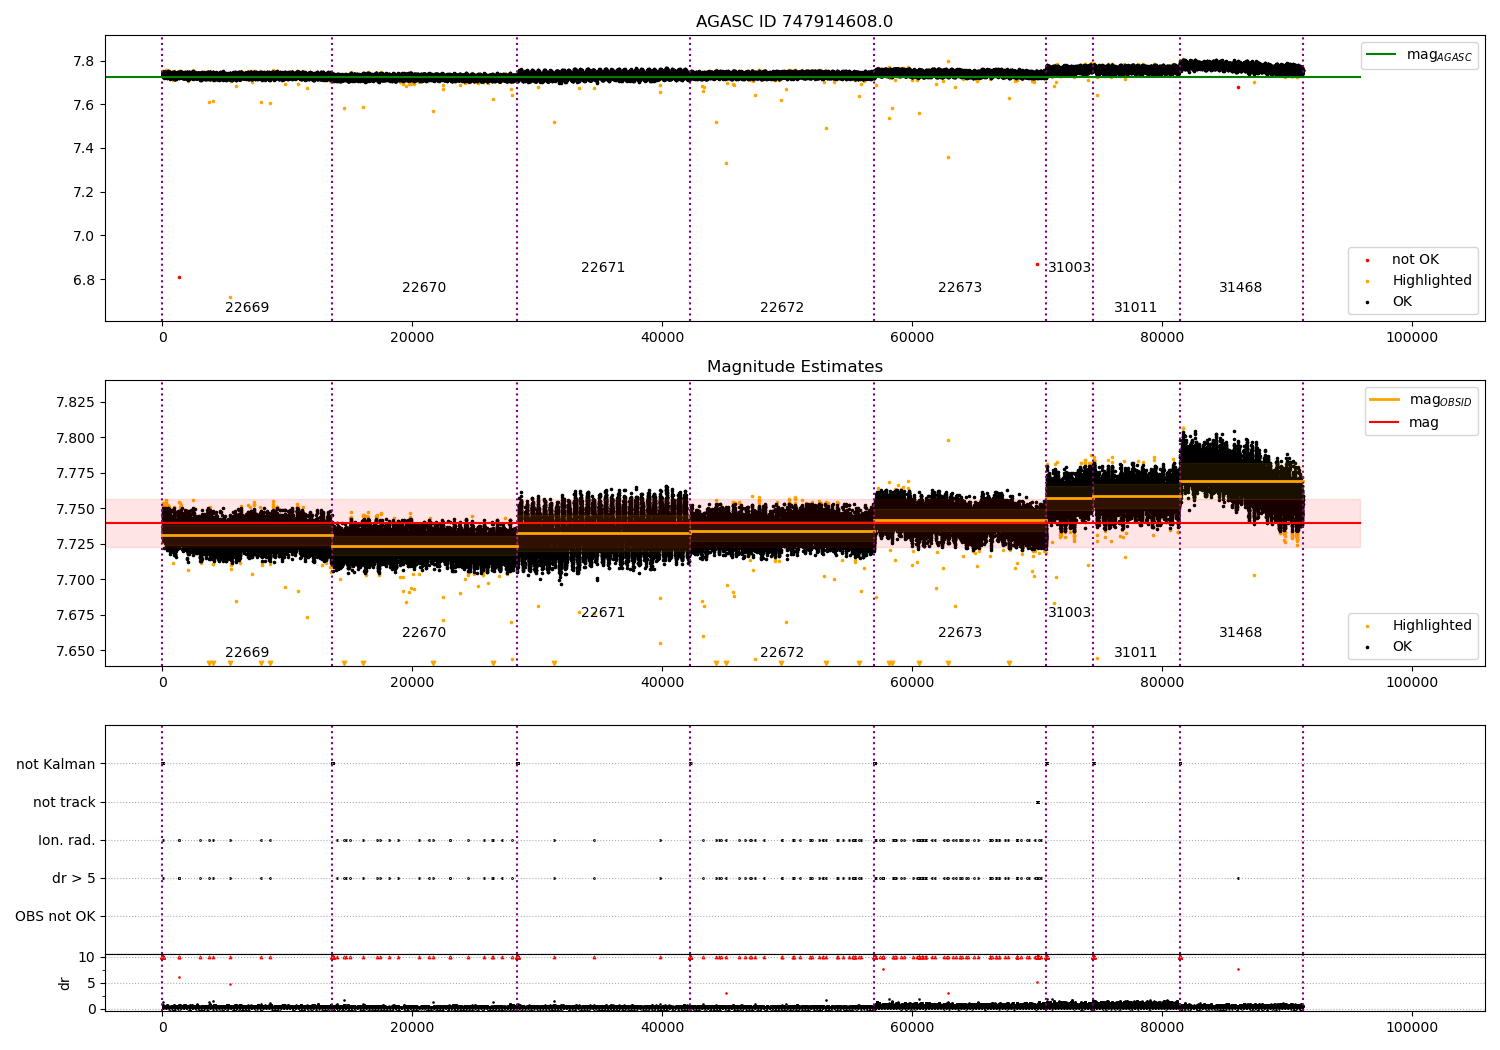Click the red outlier point left of 31003 label in top plot
This screenshot has height=1050, width=1500.
[1037, 264]
